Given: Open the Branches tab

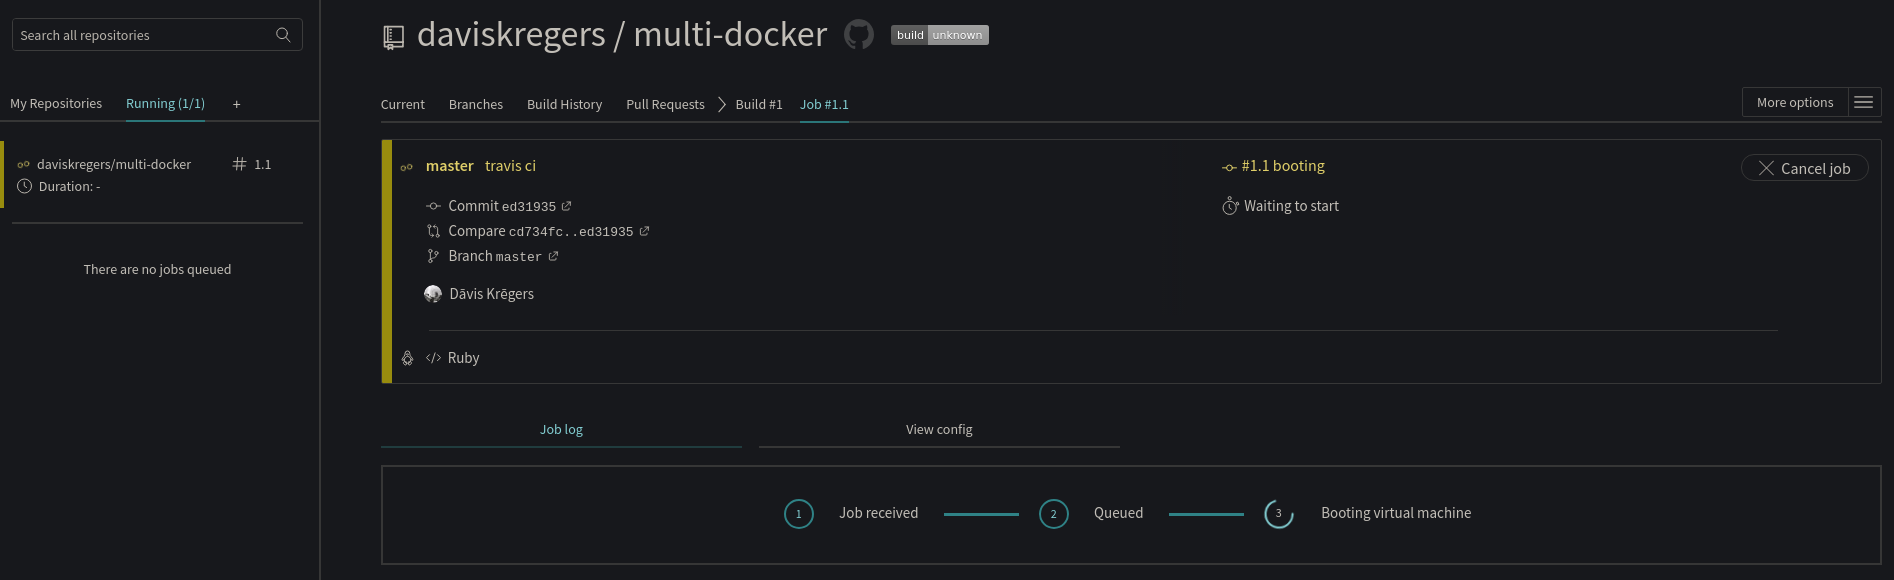Looking at the screenshot, I should tap(476, 104).
